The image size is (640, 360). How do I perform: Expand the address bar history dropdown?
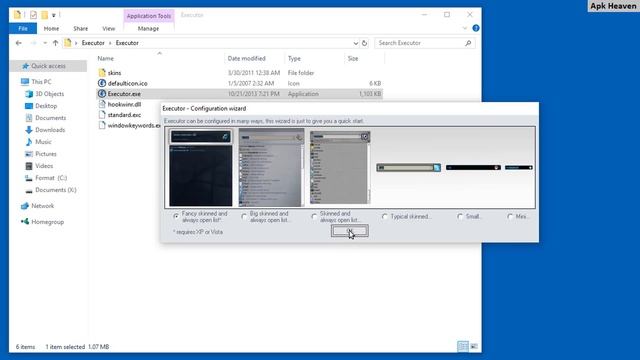coord(356,43)
